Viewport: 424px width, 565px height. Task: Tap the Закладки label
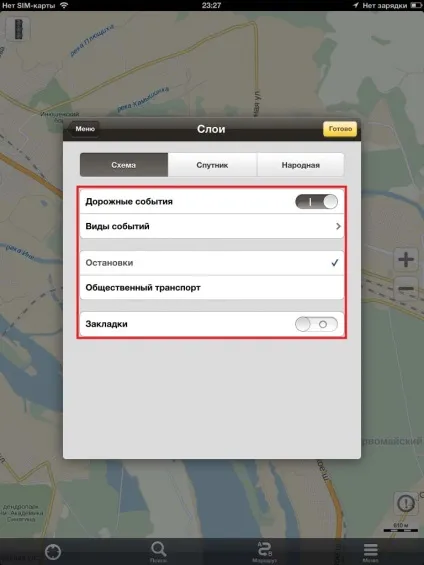pyautogui.click(x=106, y=324)
